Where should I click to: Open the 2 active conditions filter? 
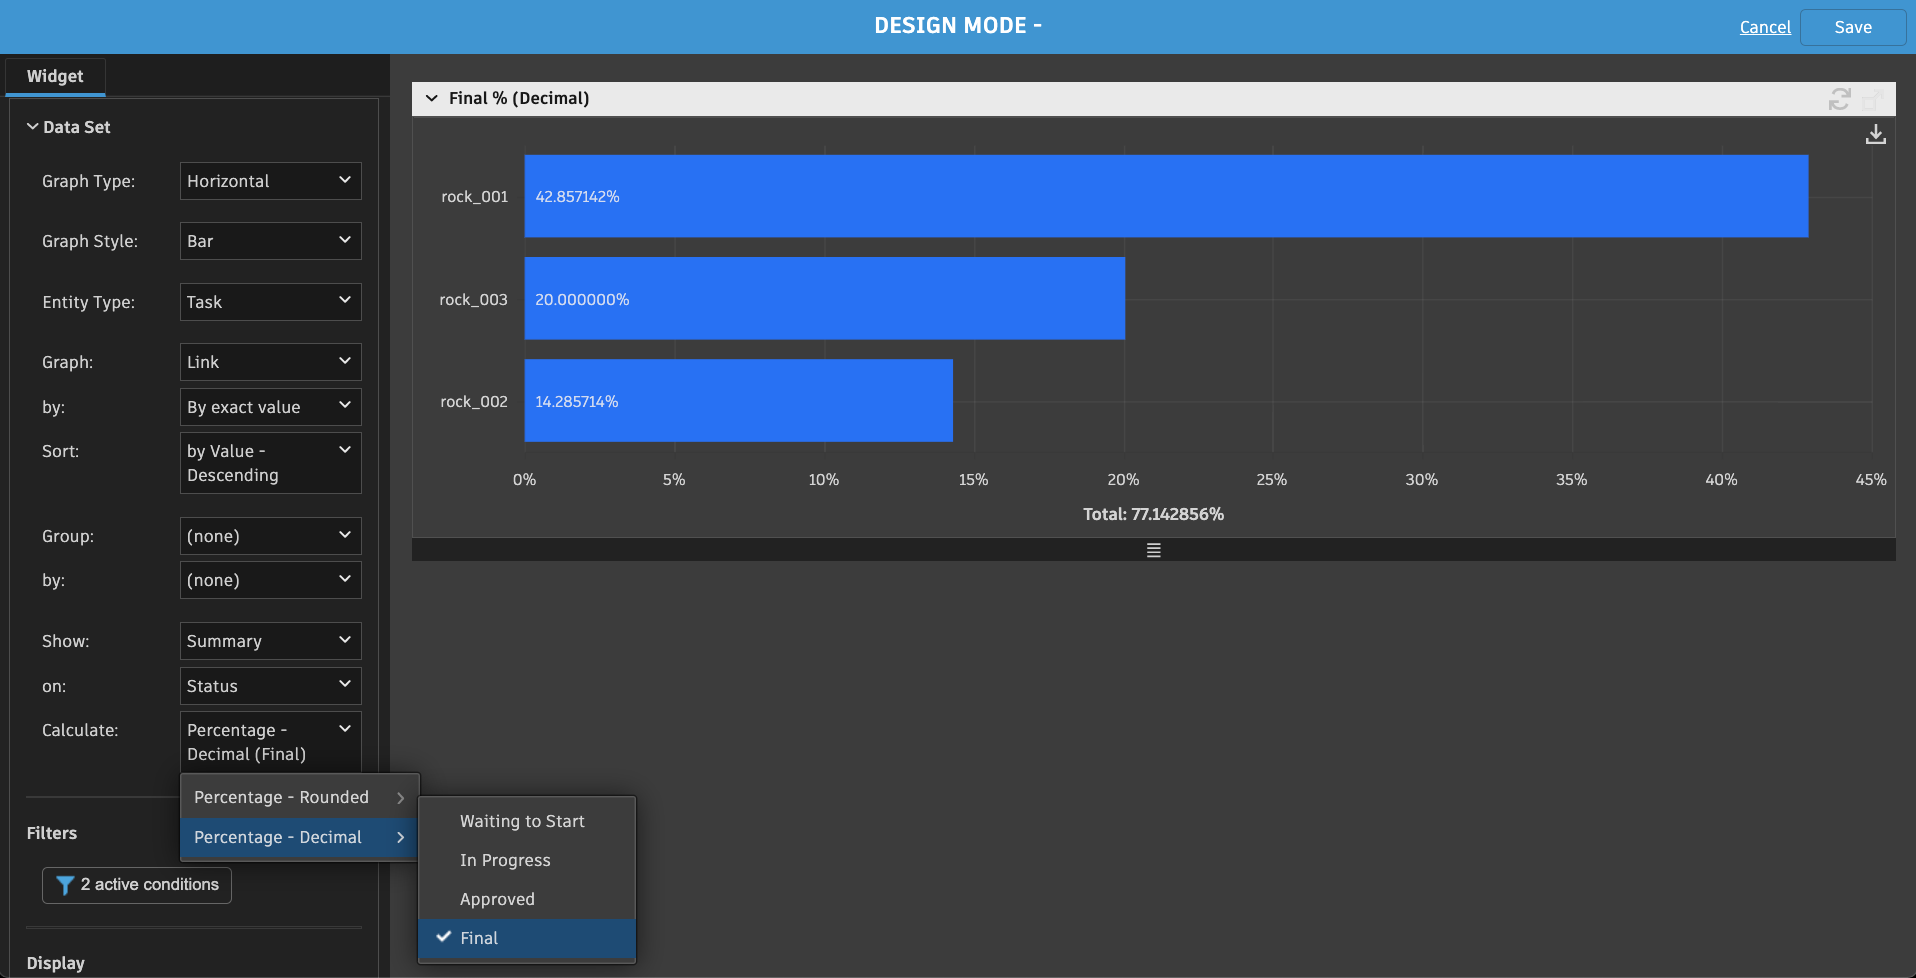[x=136, y=884]
